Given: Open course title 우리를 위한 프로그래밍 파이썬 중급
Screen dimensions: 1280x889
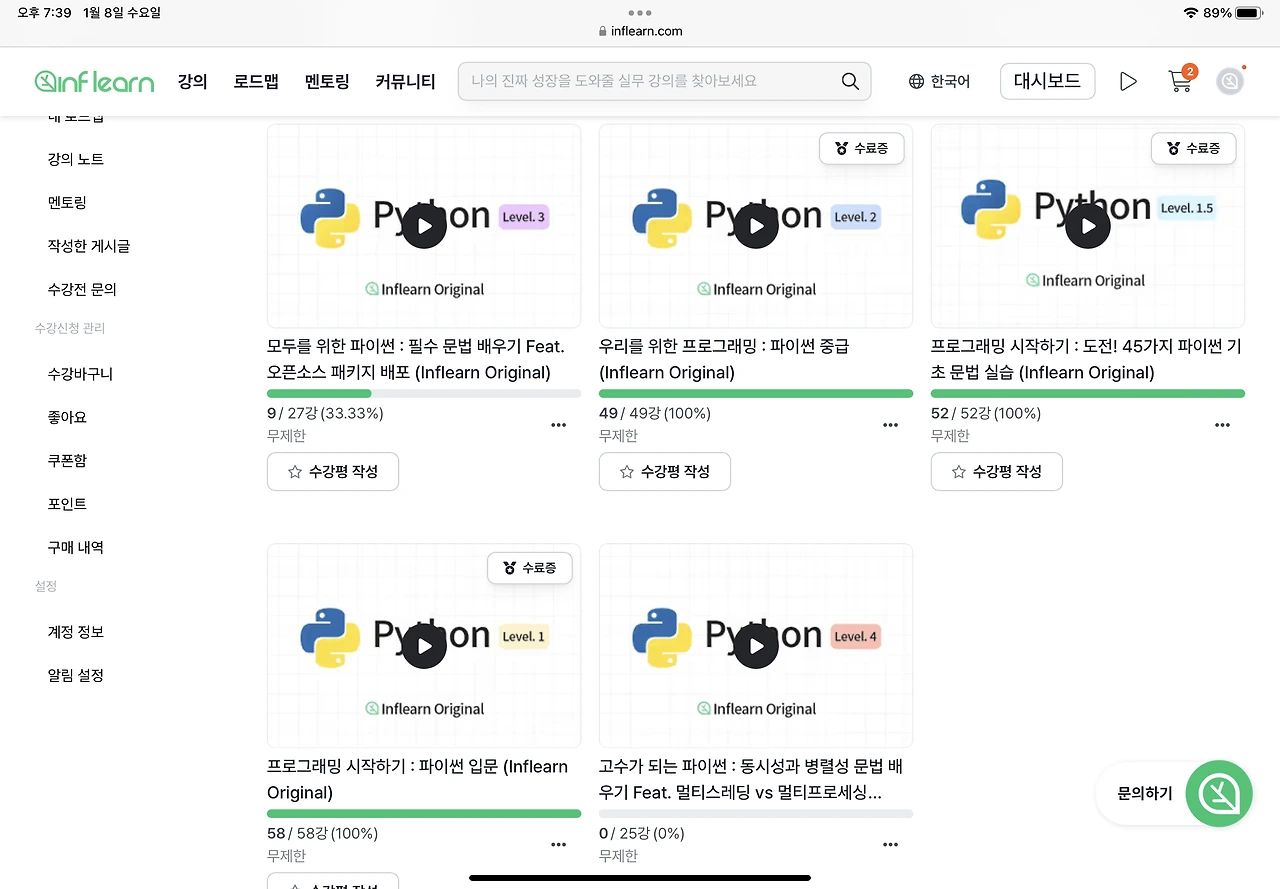Looking at the screenshot, I should click(x=724, y=360).
